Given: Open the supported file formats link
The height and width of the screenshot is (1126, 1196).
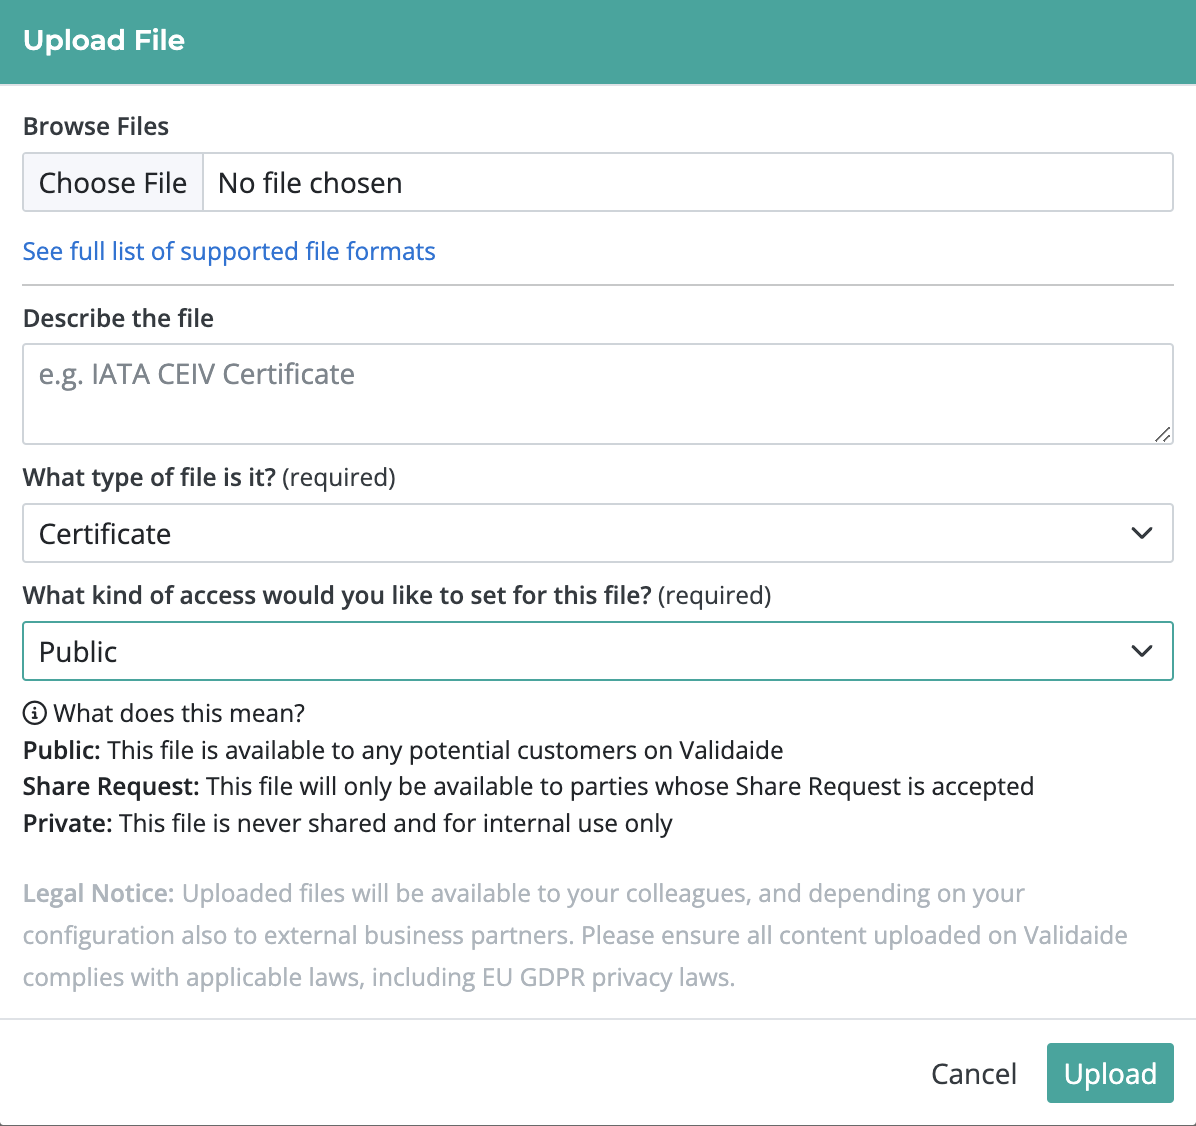Looking at the screenshot, I should click(229, 251).
